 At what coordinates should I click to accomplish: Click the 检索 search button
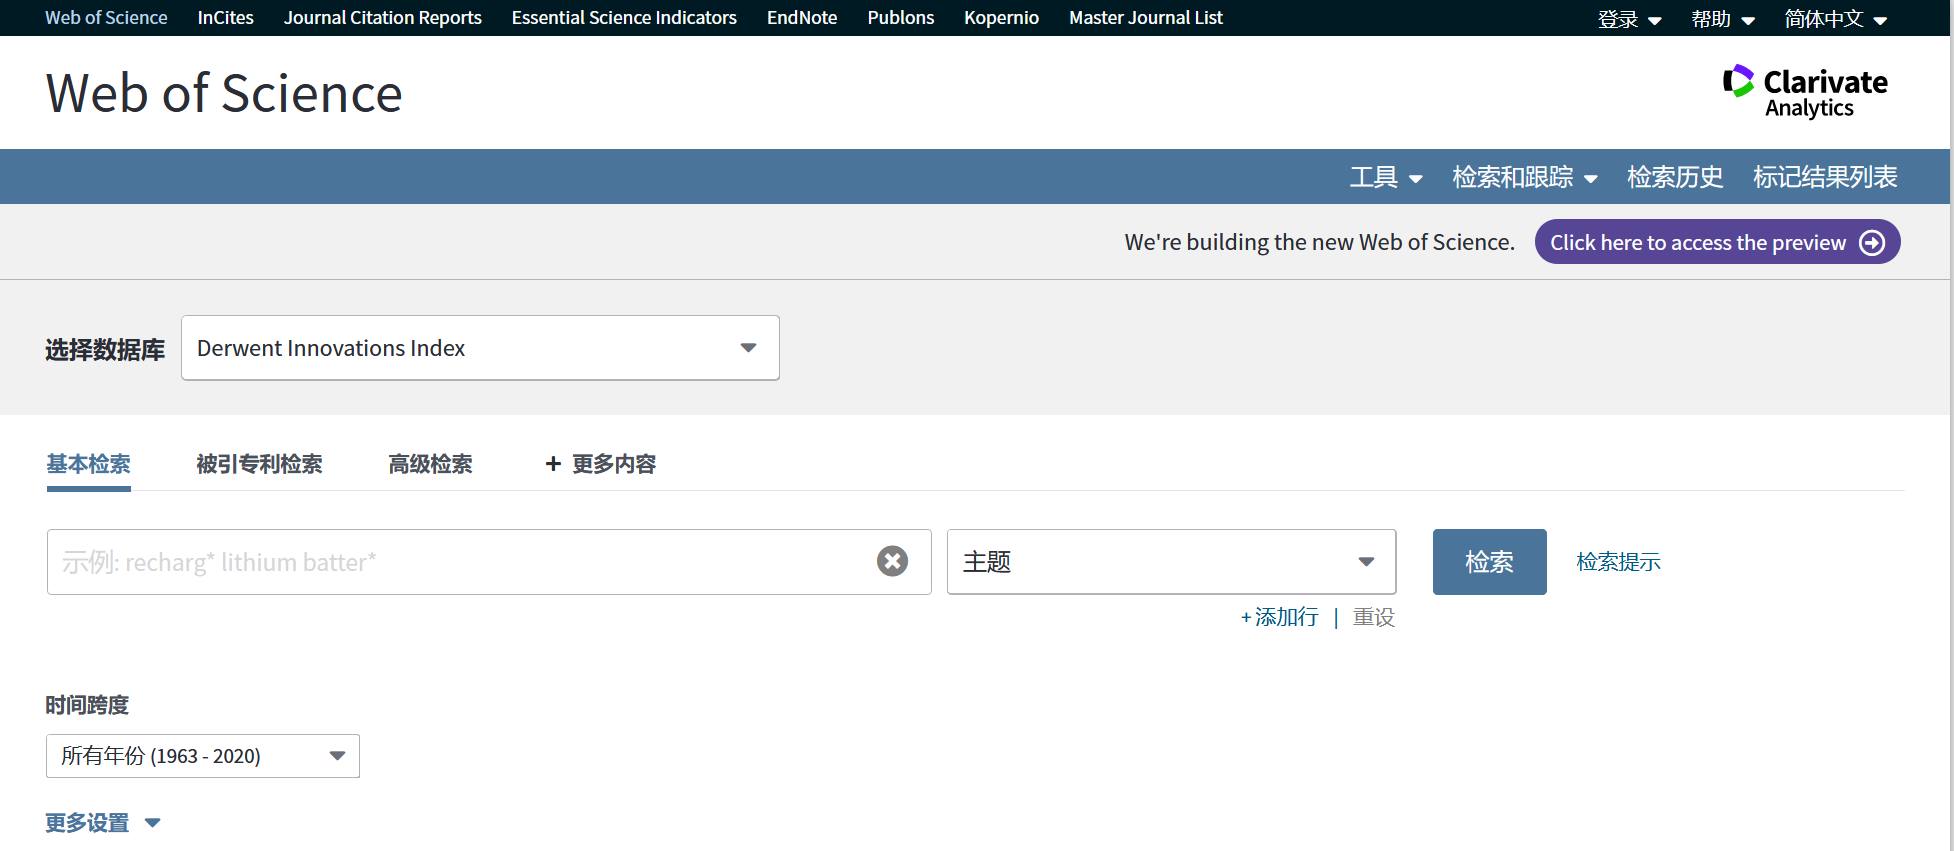pos(1489,562)
